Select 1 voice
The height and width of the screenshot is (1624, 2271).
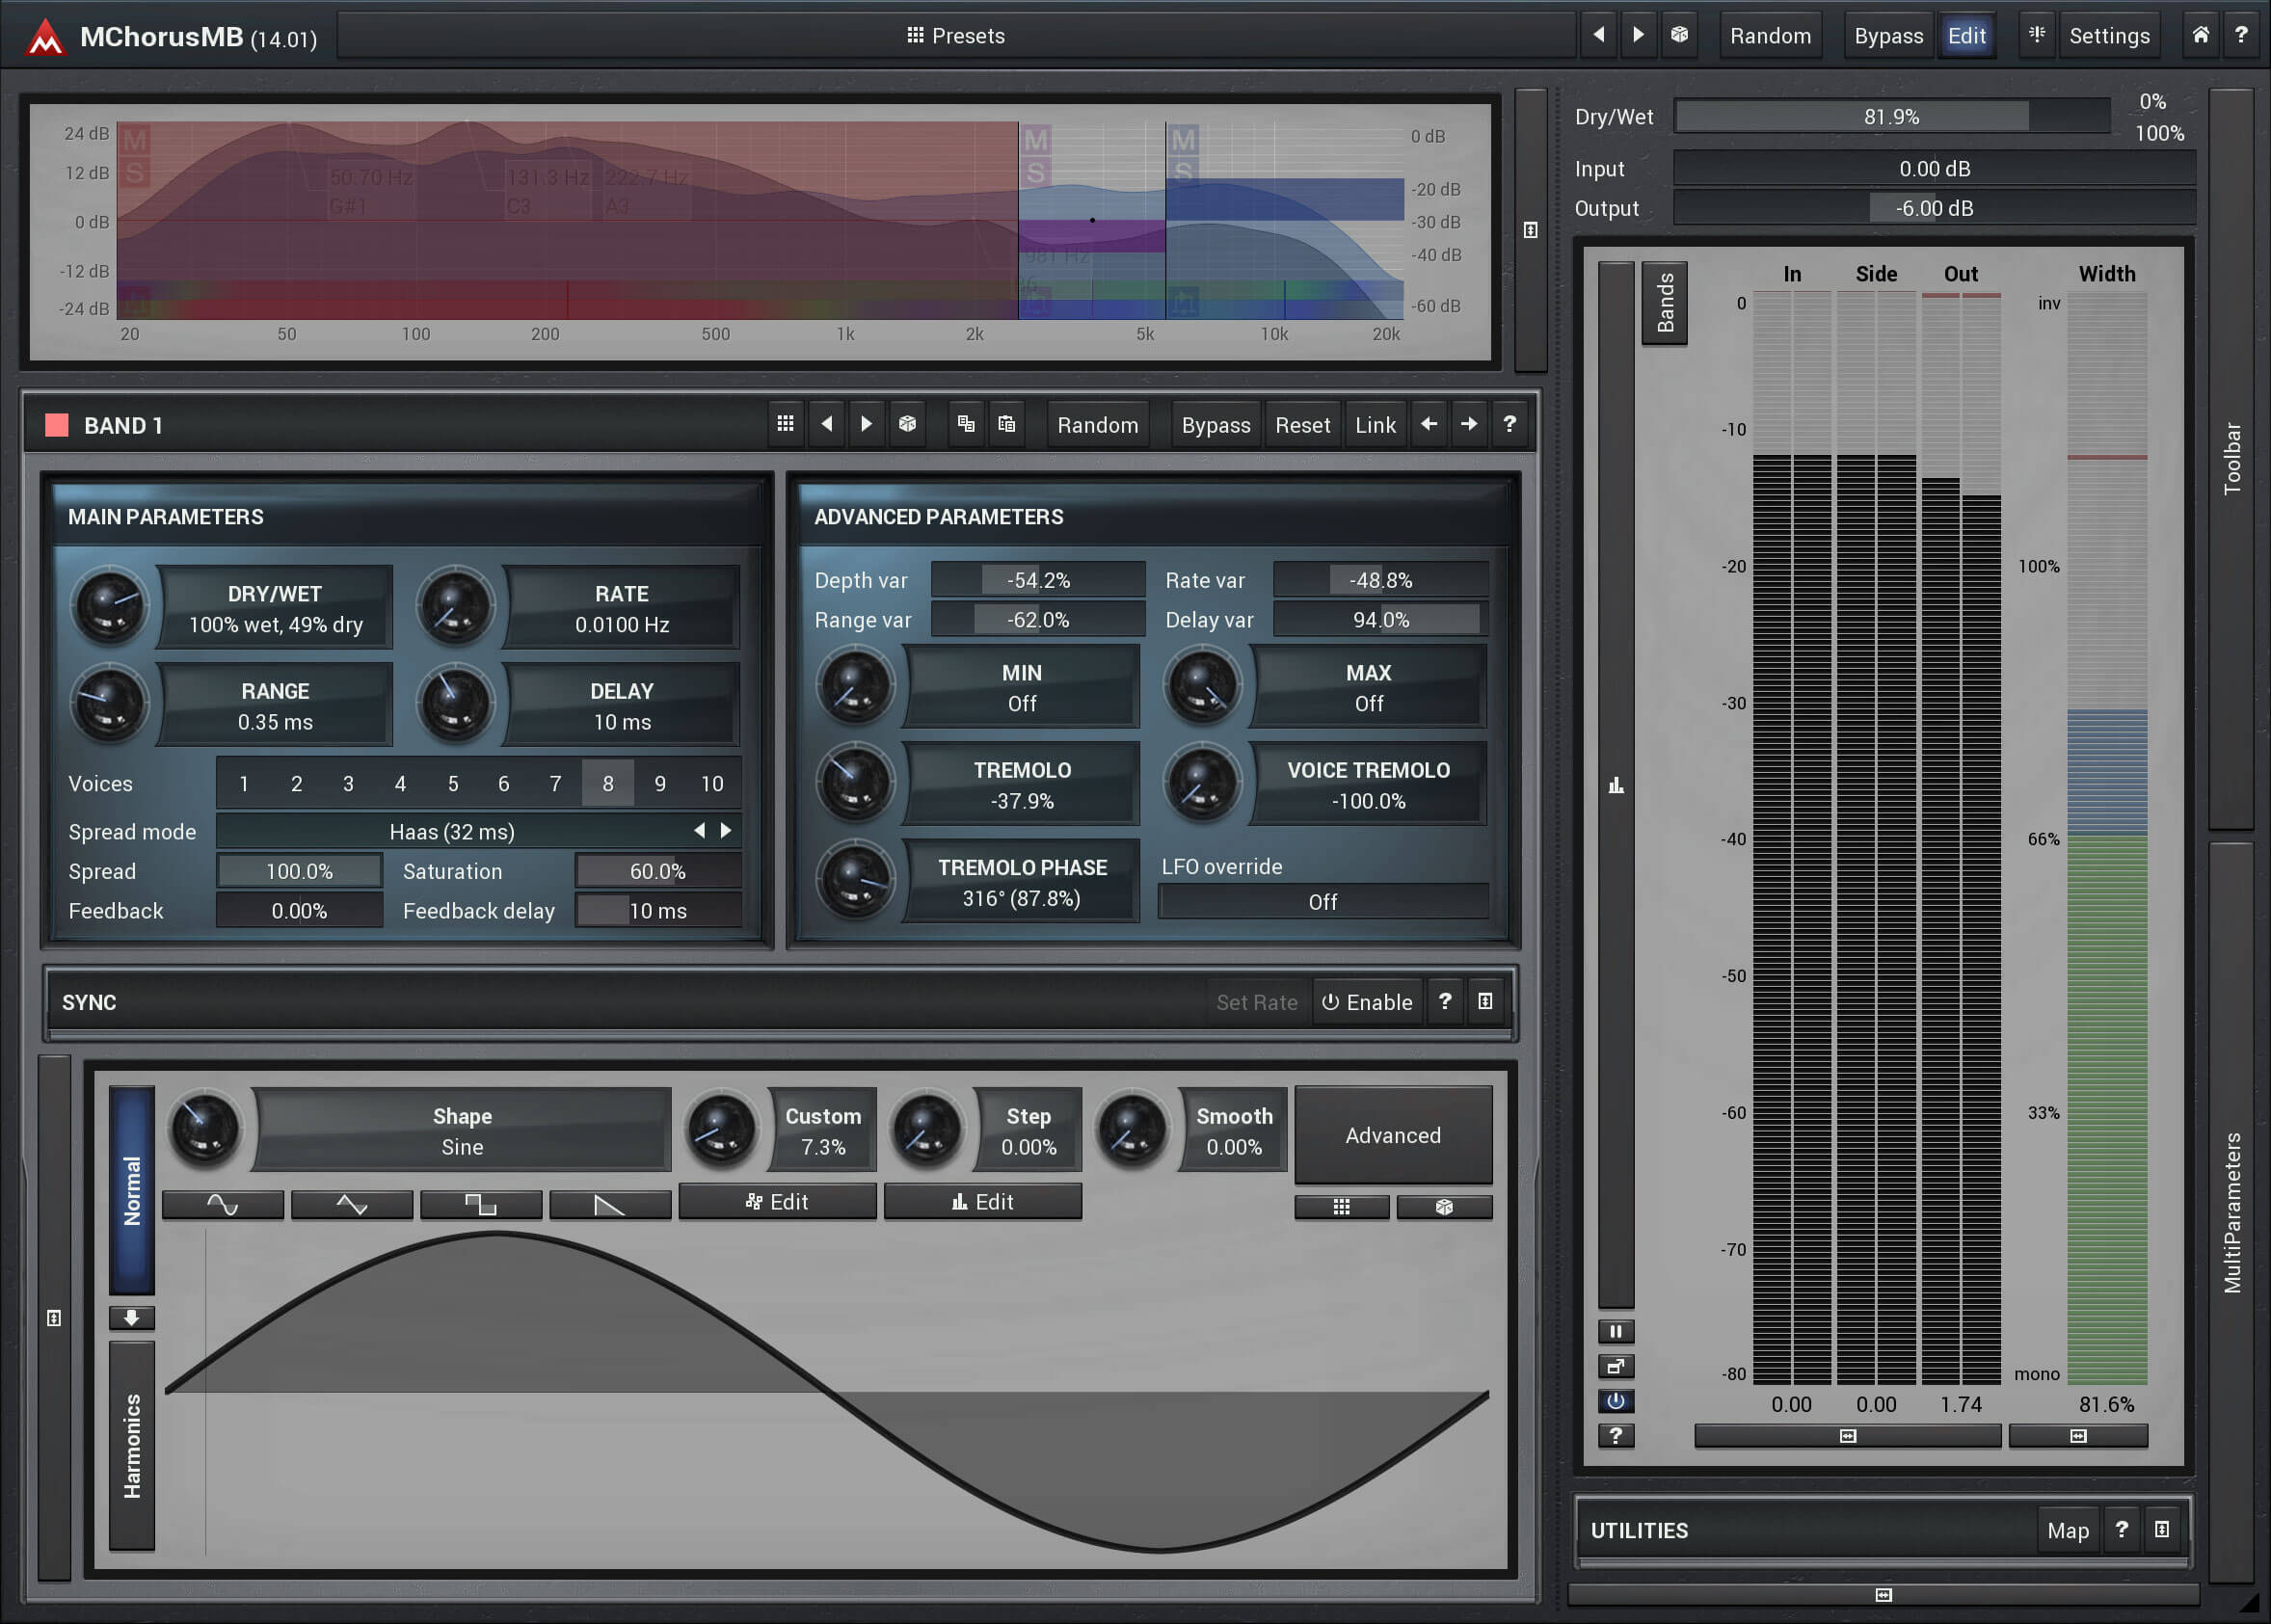coord(244,783)
